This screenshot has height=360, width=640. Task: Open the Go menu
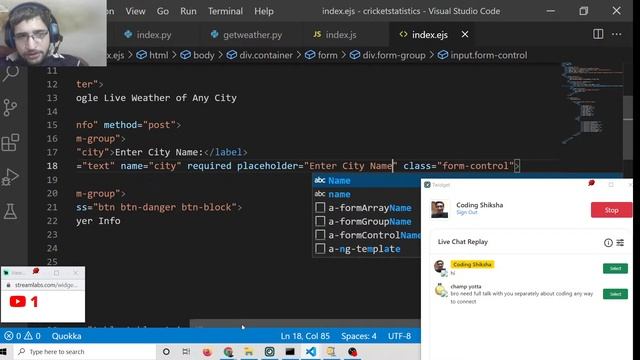(x=162, y=11)
